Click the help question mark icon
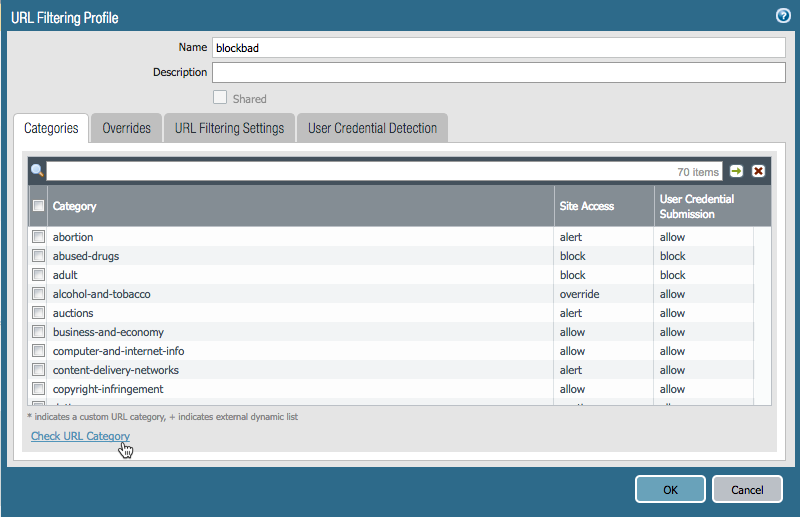The width and height of the screenshot is (800, 517). click(783, 15)
